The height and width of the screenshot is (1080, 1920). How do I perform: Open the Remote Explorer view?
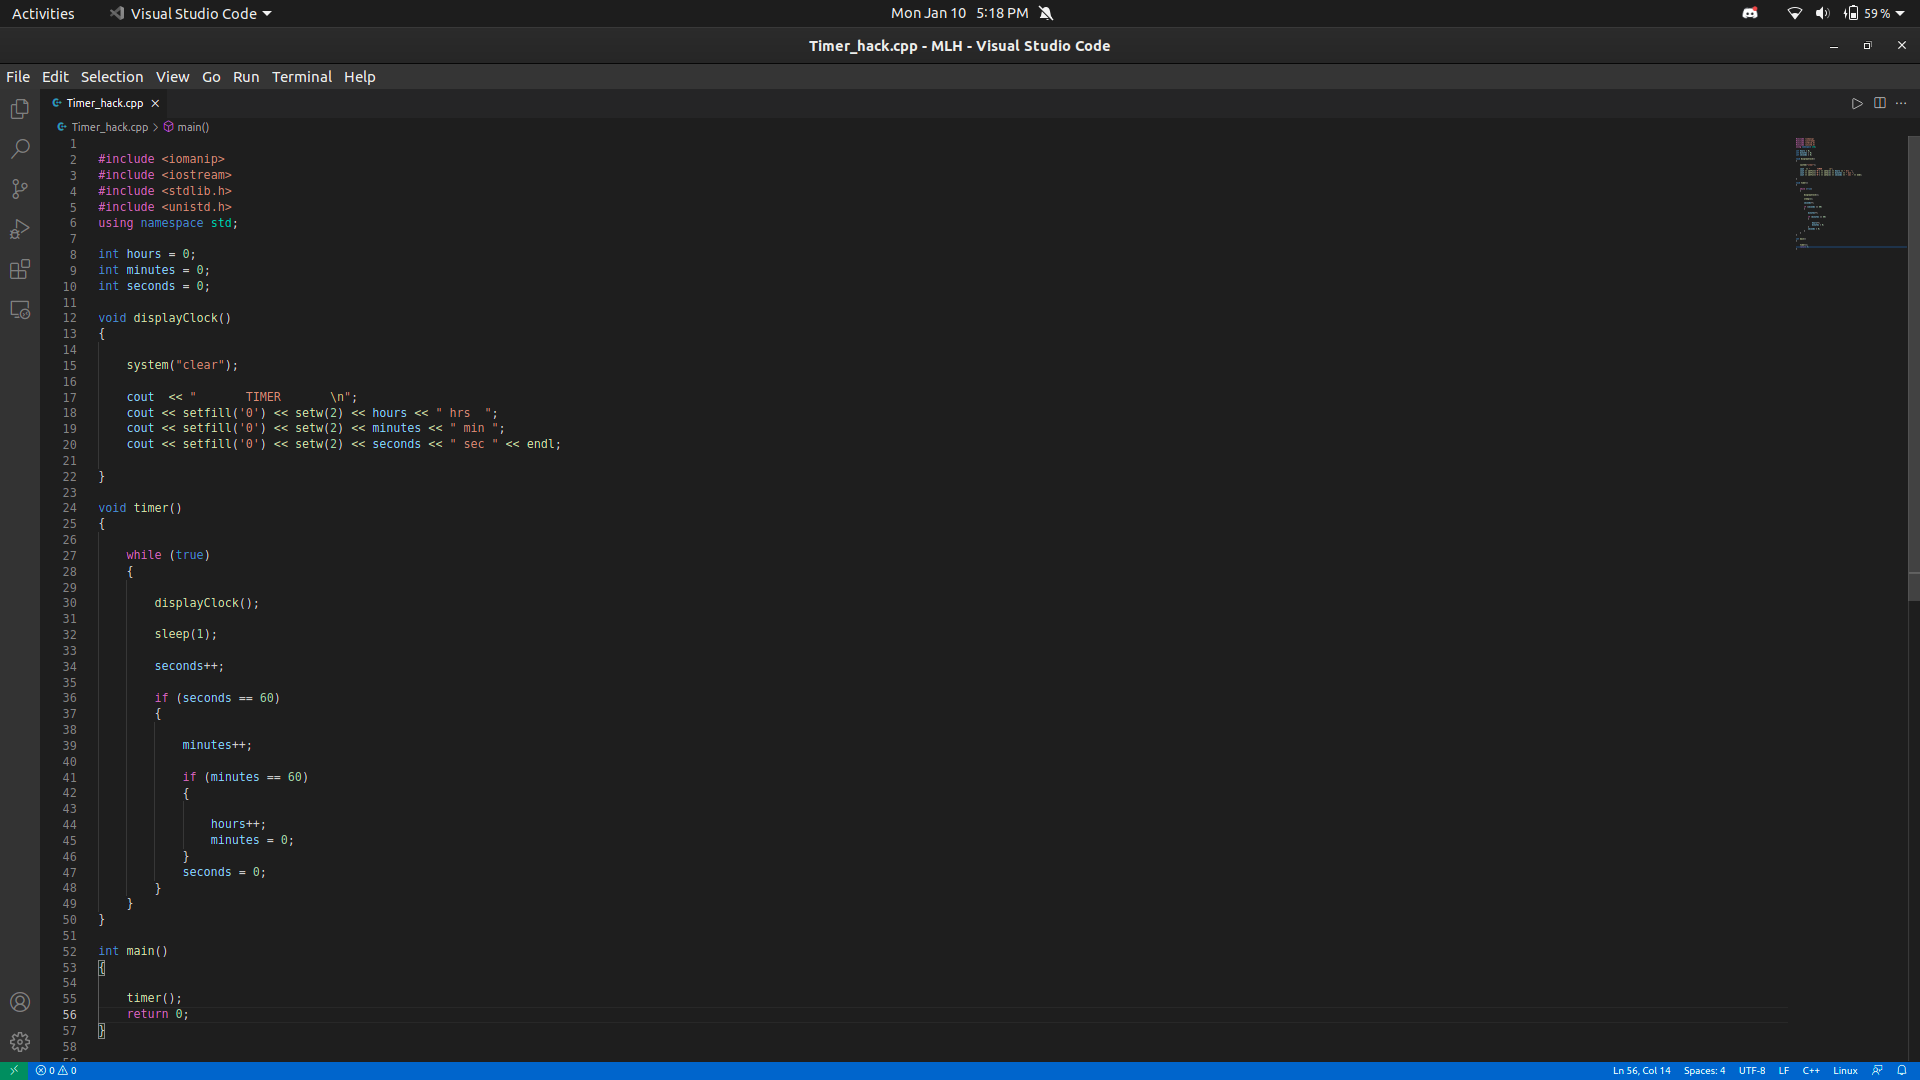pyautogui.click(x=20, y=310)
